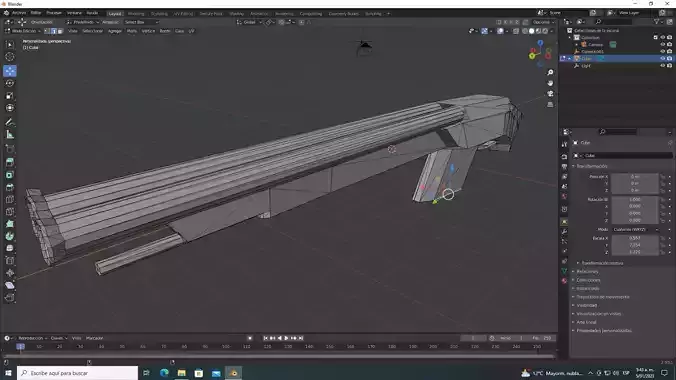Open the Vértice menu in viewport header

coord(148,31)
